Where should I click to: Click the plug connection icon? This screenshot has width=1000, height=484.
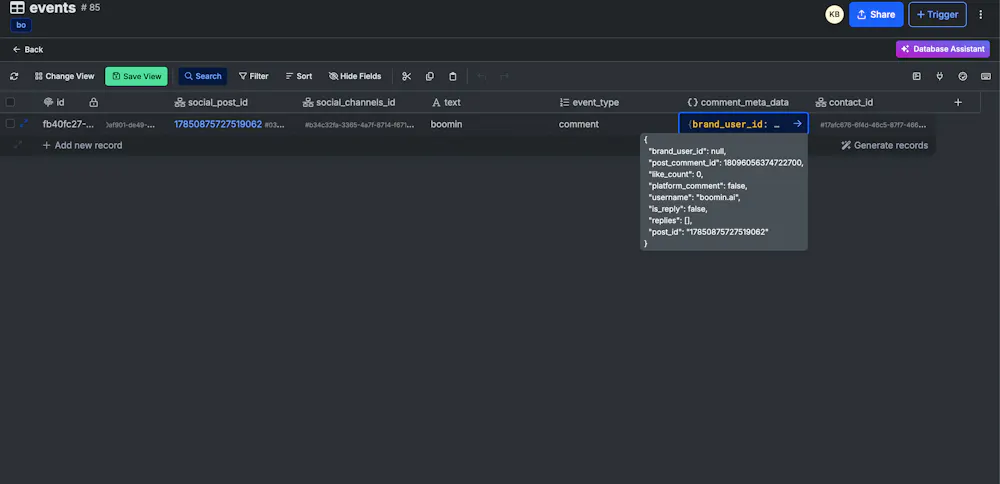(939, 77)
